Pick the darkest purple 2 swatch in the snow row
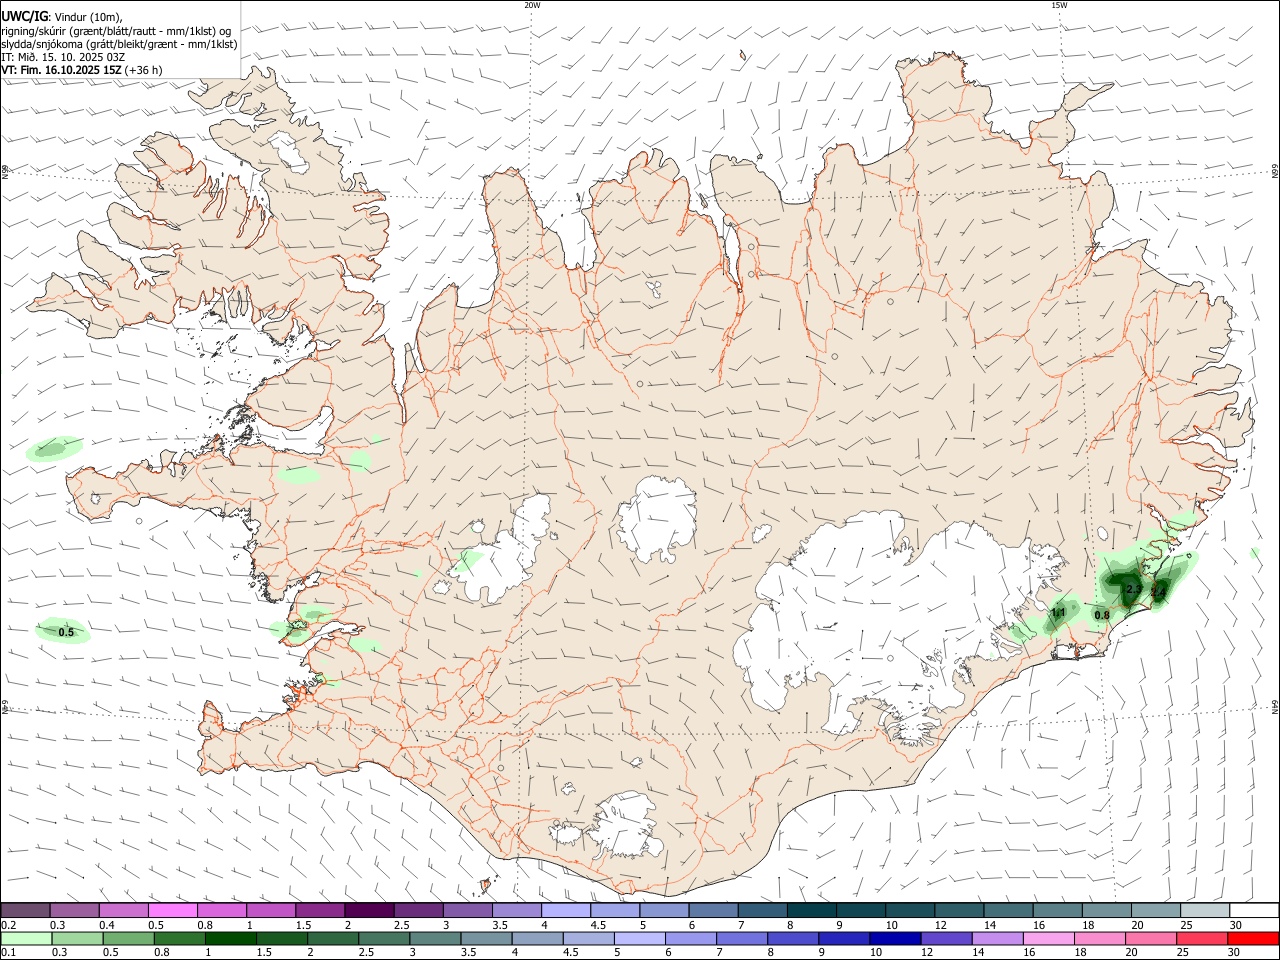Viewport: 1280px width, 960px height. (x=369, y=910)
